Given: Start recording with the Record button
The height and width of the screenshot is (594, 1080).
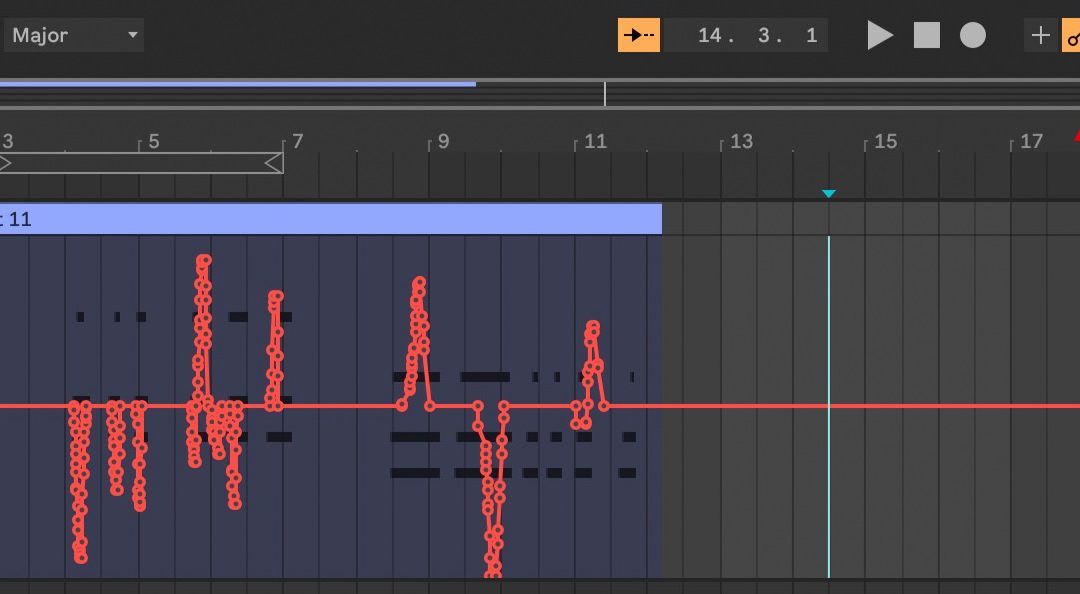Looking at the screenshot, I should (973, 35).
